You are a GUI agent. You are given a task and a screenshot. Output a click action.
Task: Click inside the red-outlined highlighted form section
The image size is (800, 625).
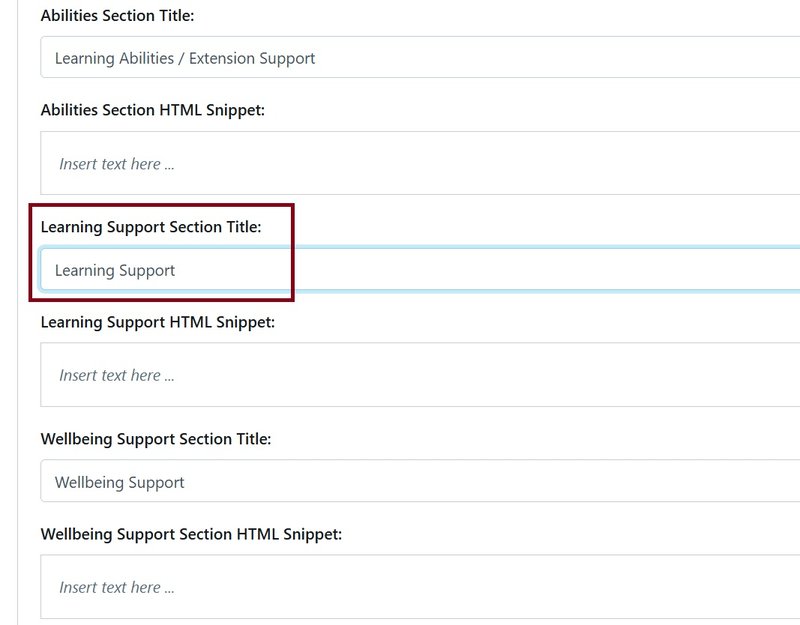[x=160, y=250]
